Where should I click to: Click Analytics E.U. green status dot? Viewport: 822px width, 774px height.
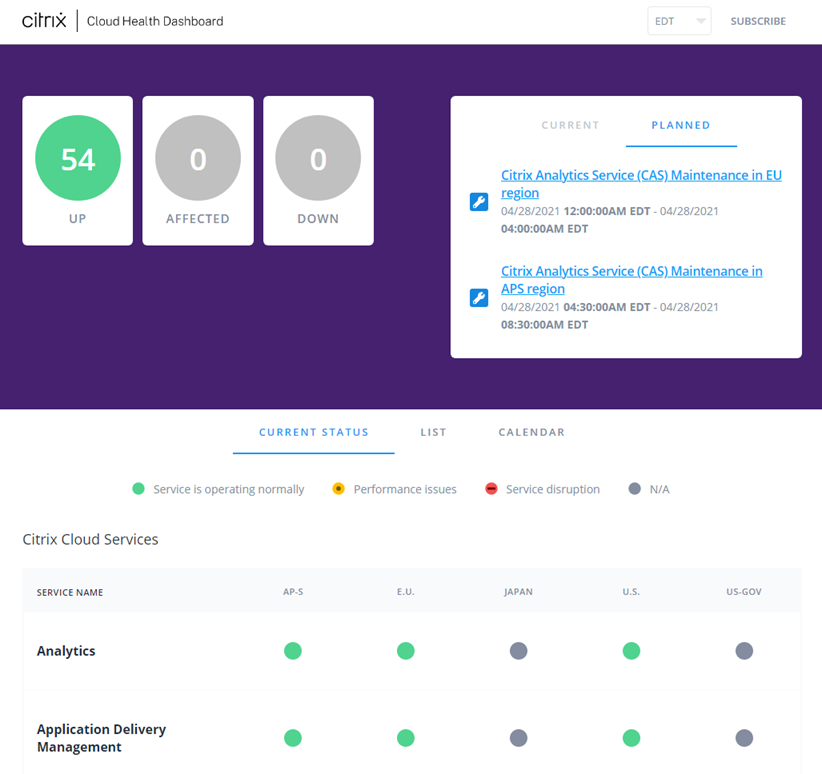[x=405, y=651]
